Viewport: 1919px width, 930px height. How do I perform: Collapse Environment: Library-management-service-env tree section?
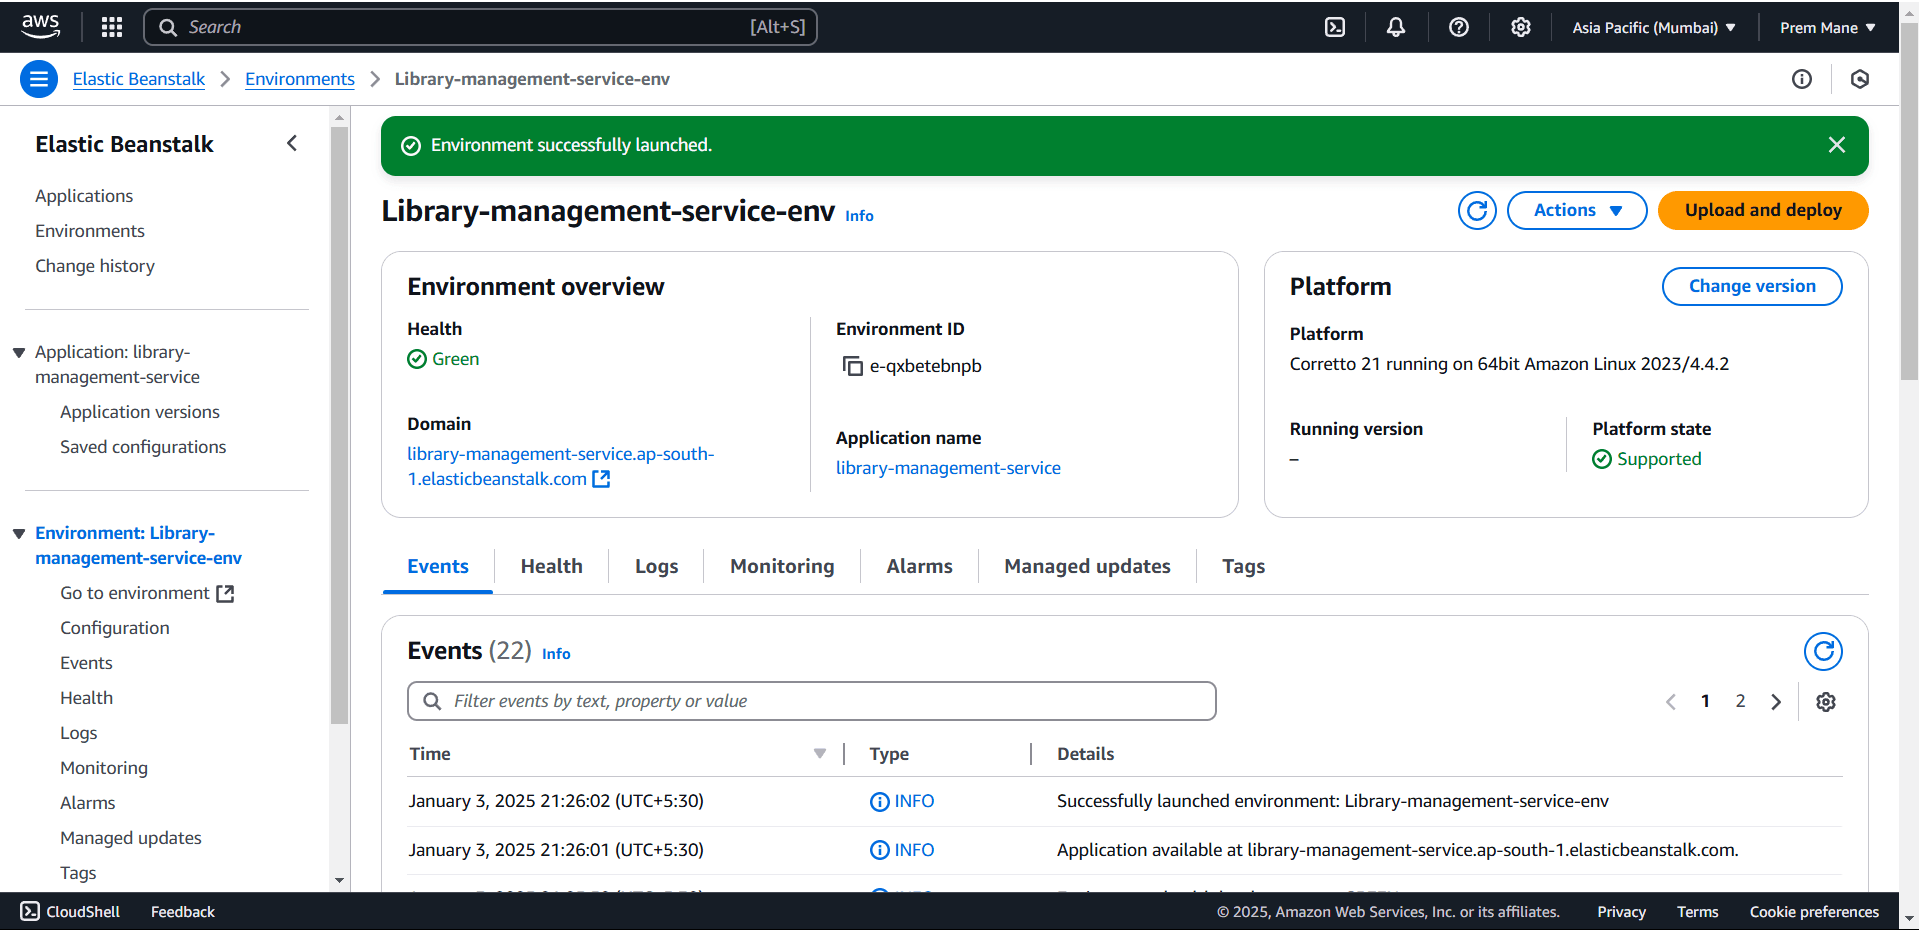[x=19, y=534]
